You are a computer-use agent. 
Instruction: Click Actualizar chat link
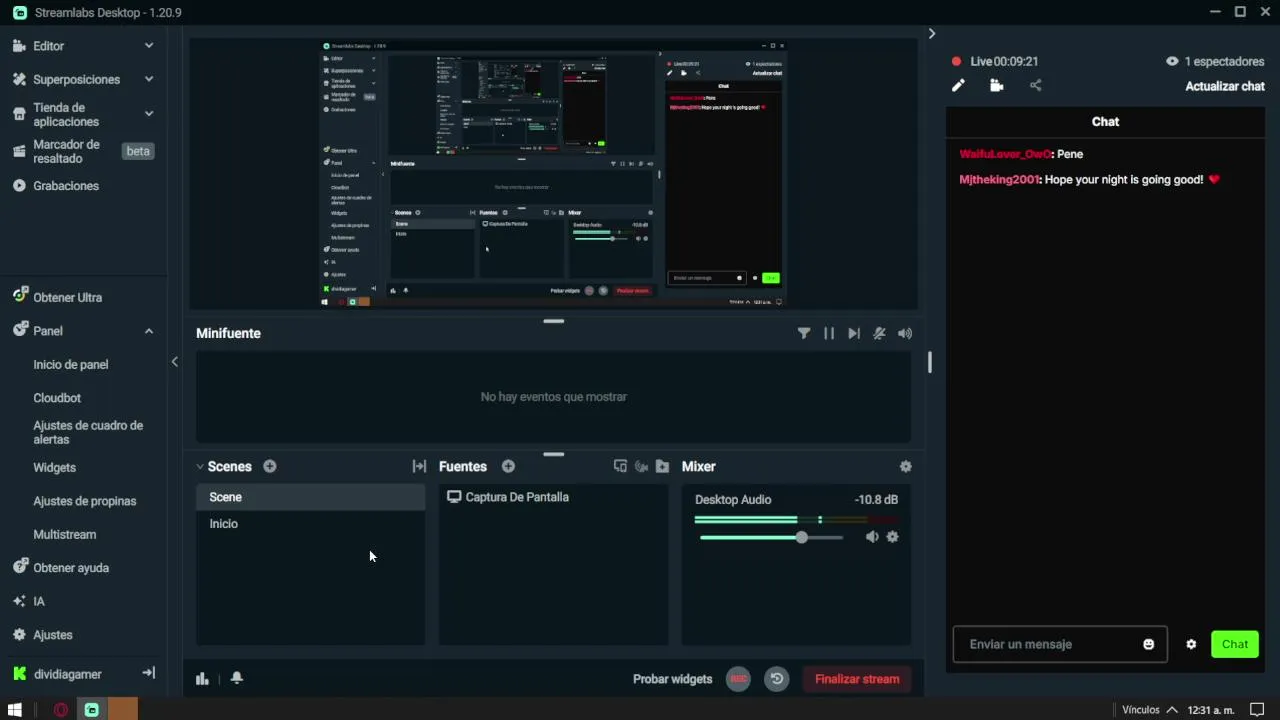pos(1225,86)
